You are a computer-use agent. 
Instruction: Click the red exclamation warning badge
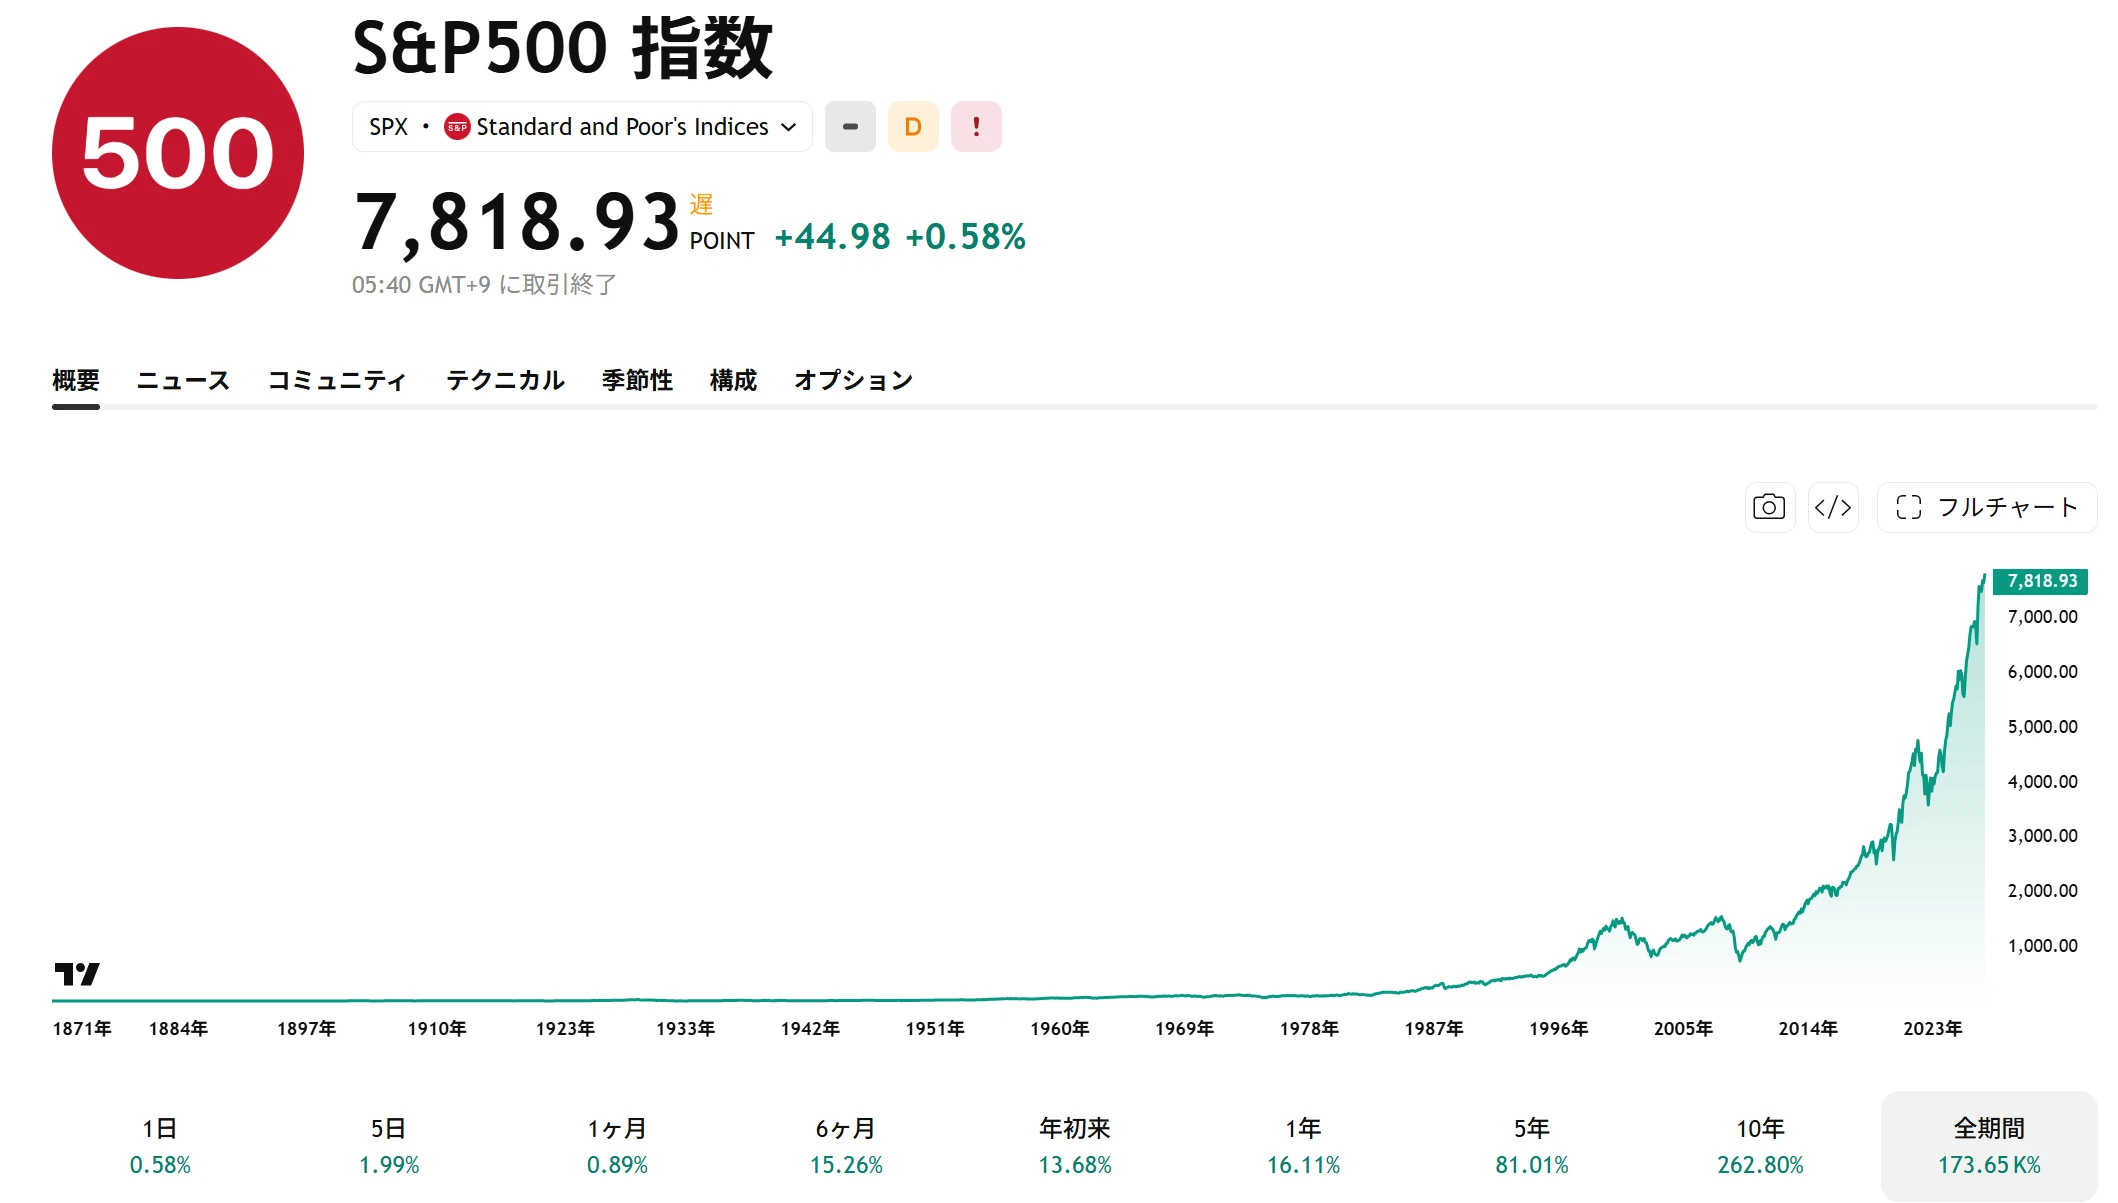pyautogui.click(x=976, y=127)
